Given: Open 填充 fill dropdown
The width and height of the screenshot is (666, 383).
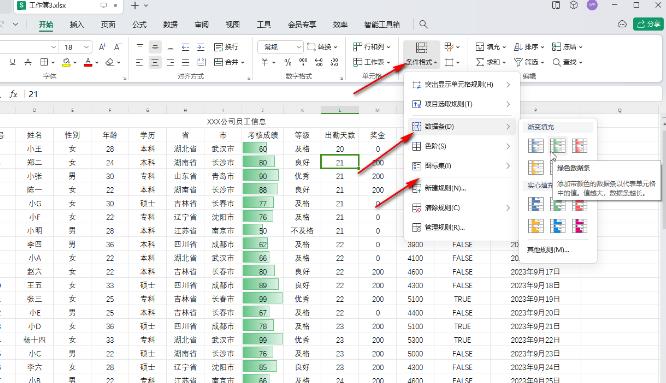Looking at the screenshot, I should [491, 47].
